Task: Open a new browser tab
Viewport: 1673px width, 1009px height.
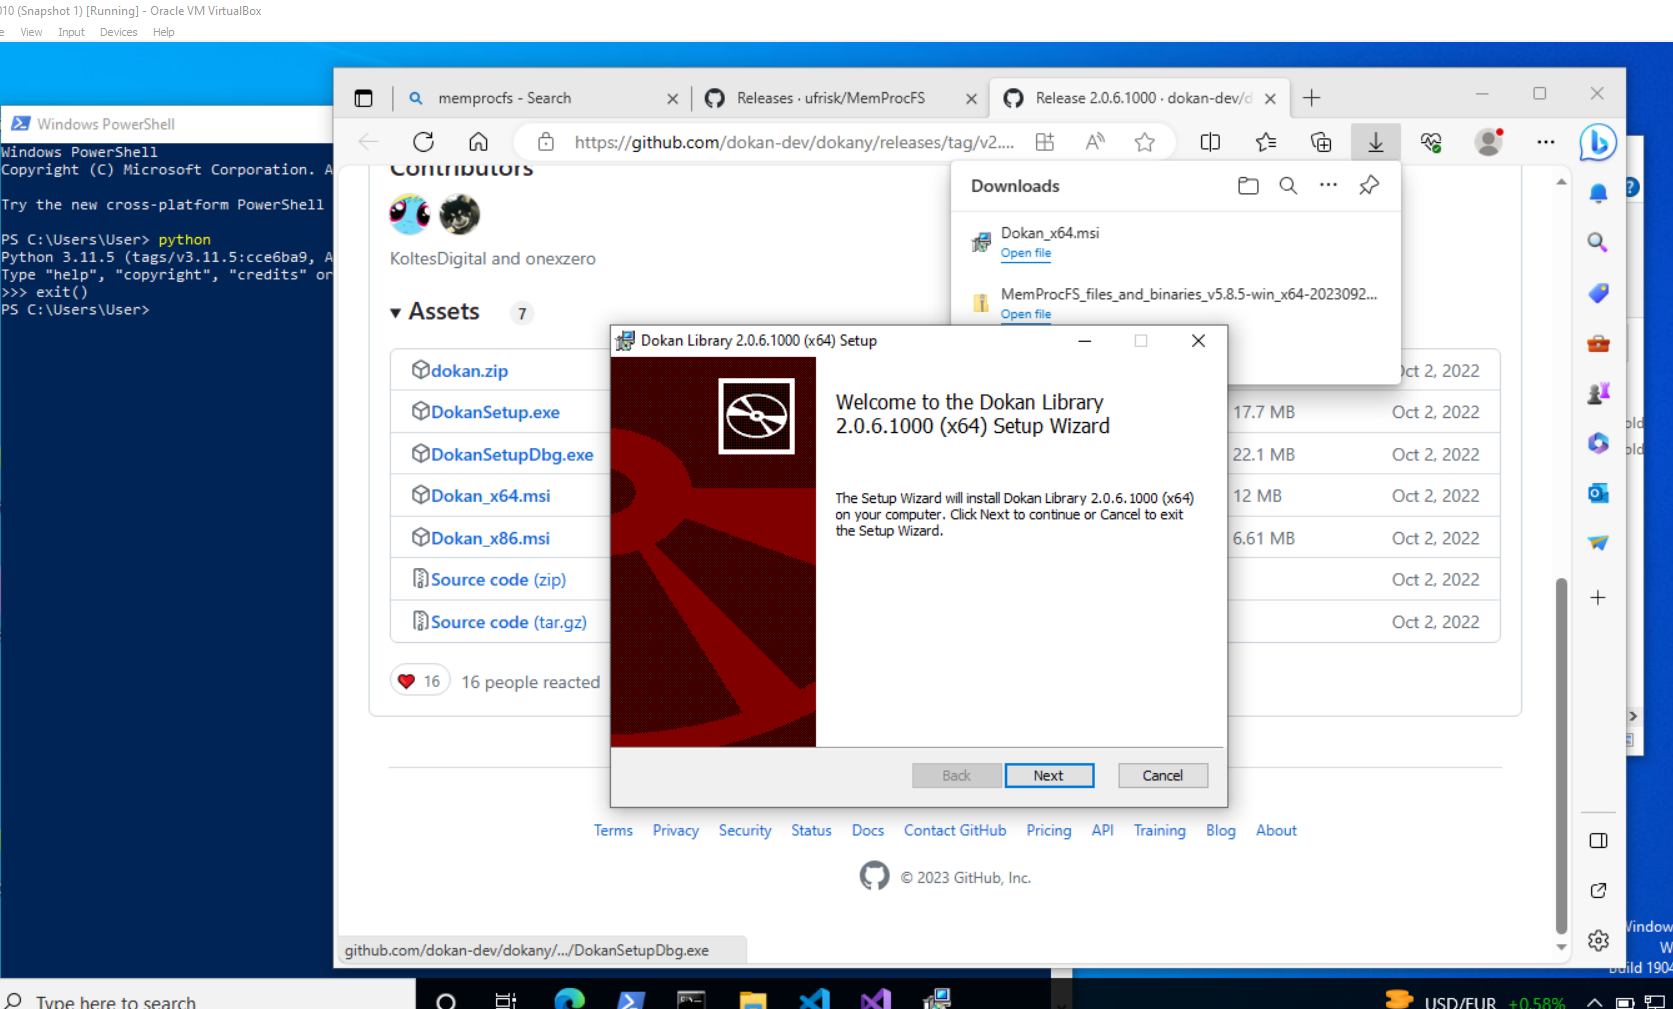Action: [1312, 98]
